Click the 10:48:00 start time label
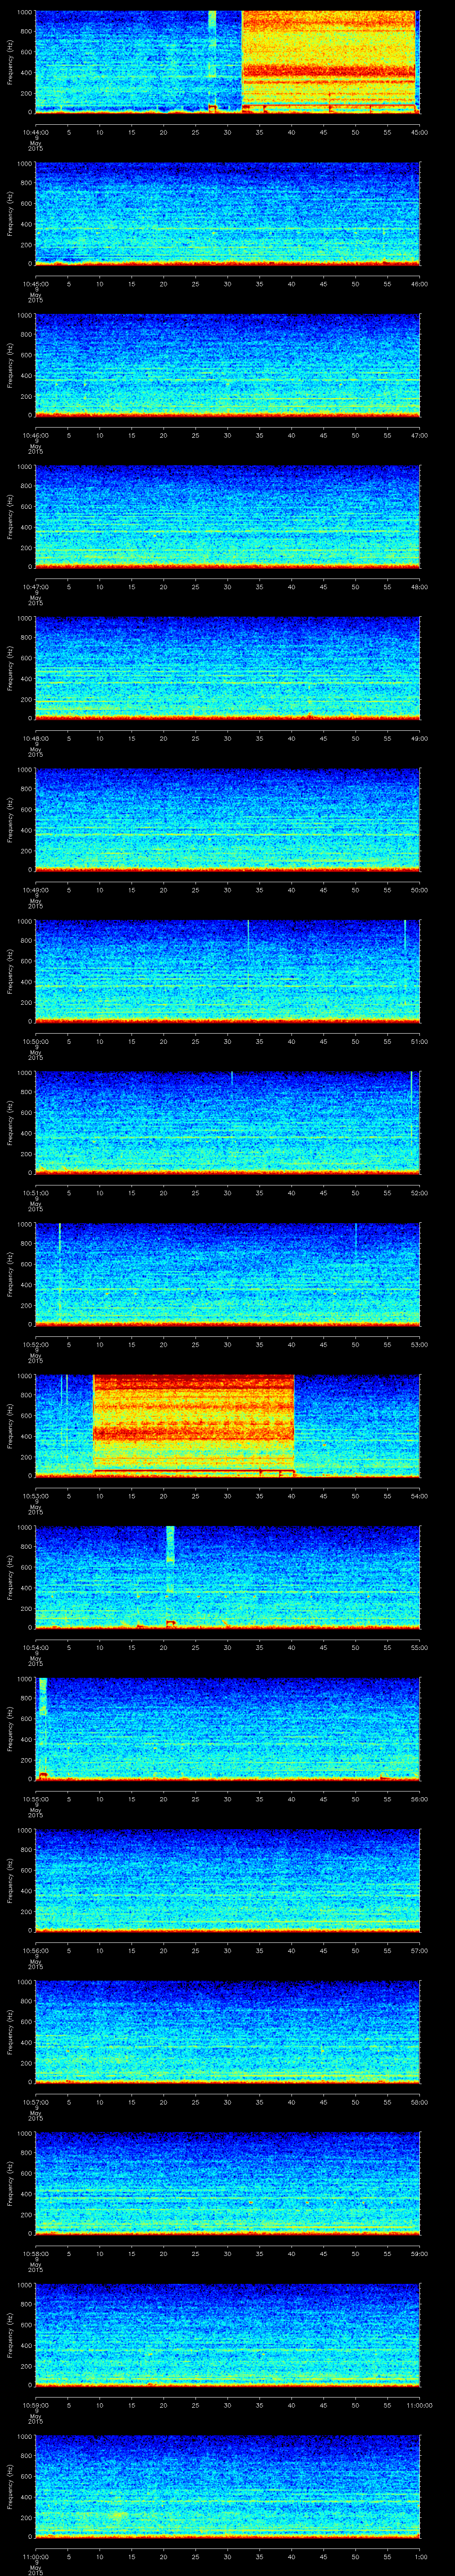Image resolution: width=455 pixels, height=2576 pixels. [x=35, y=738]
